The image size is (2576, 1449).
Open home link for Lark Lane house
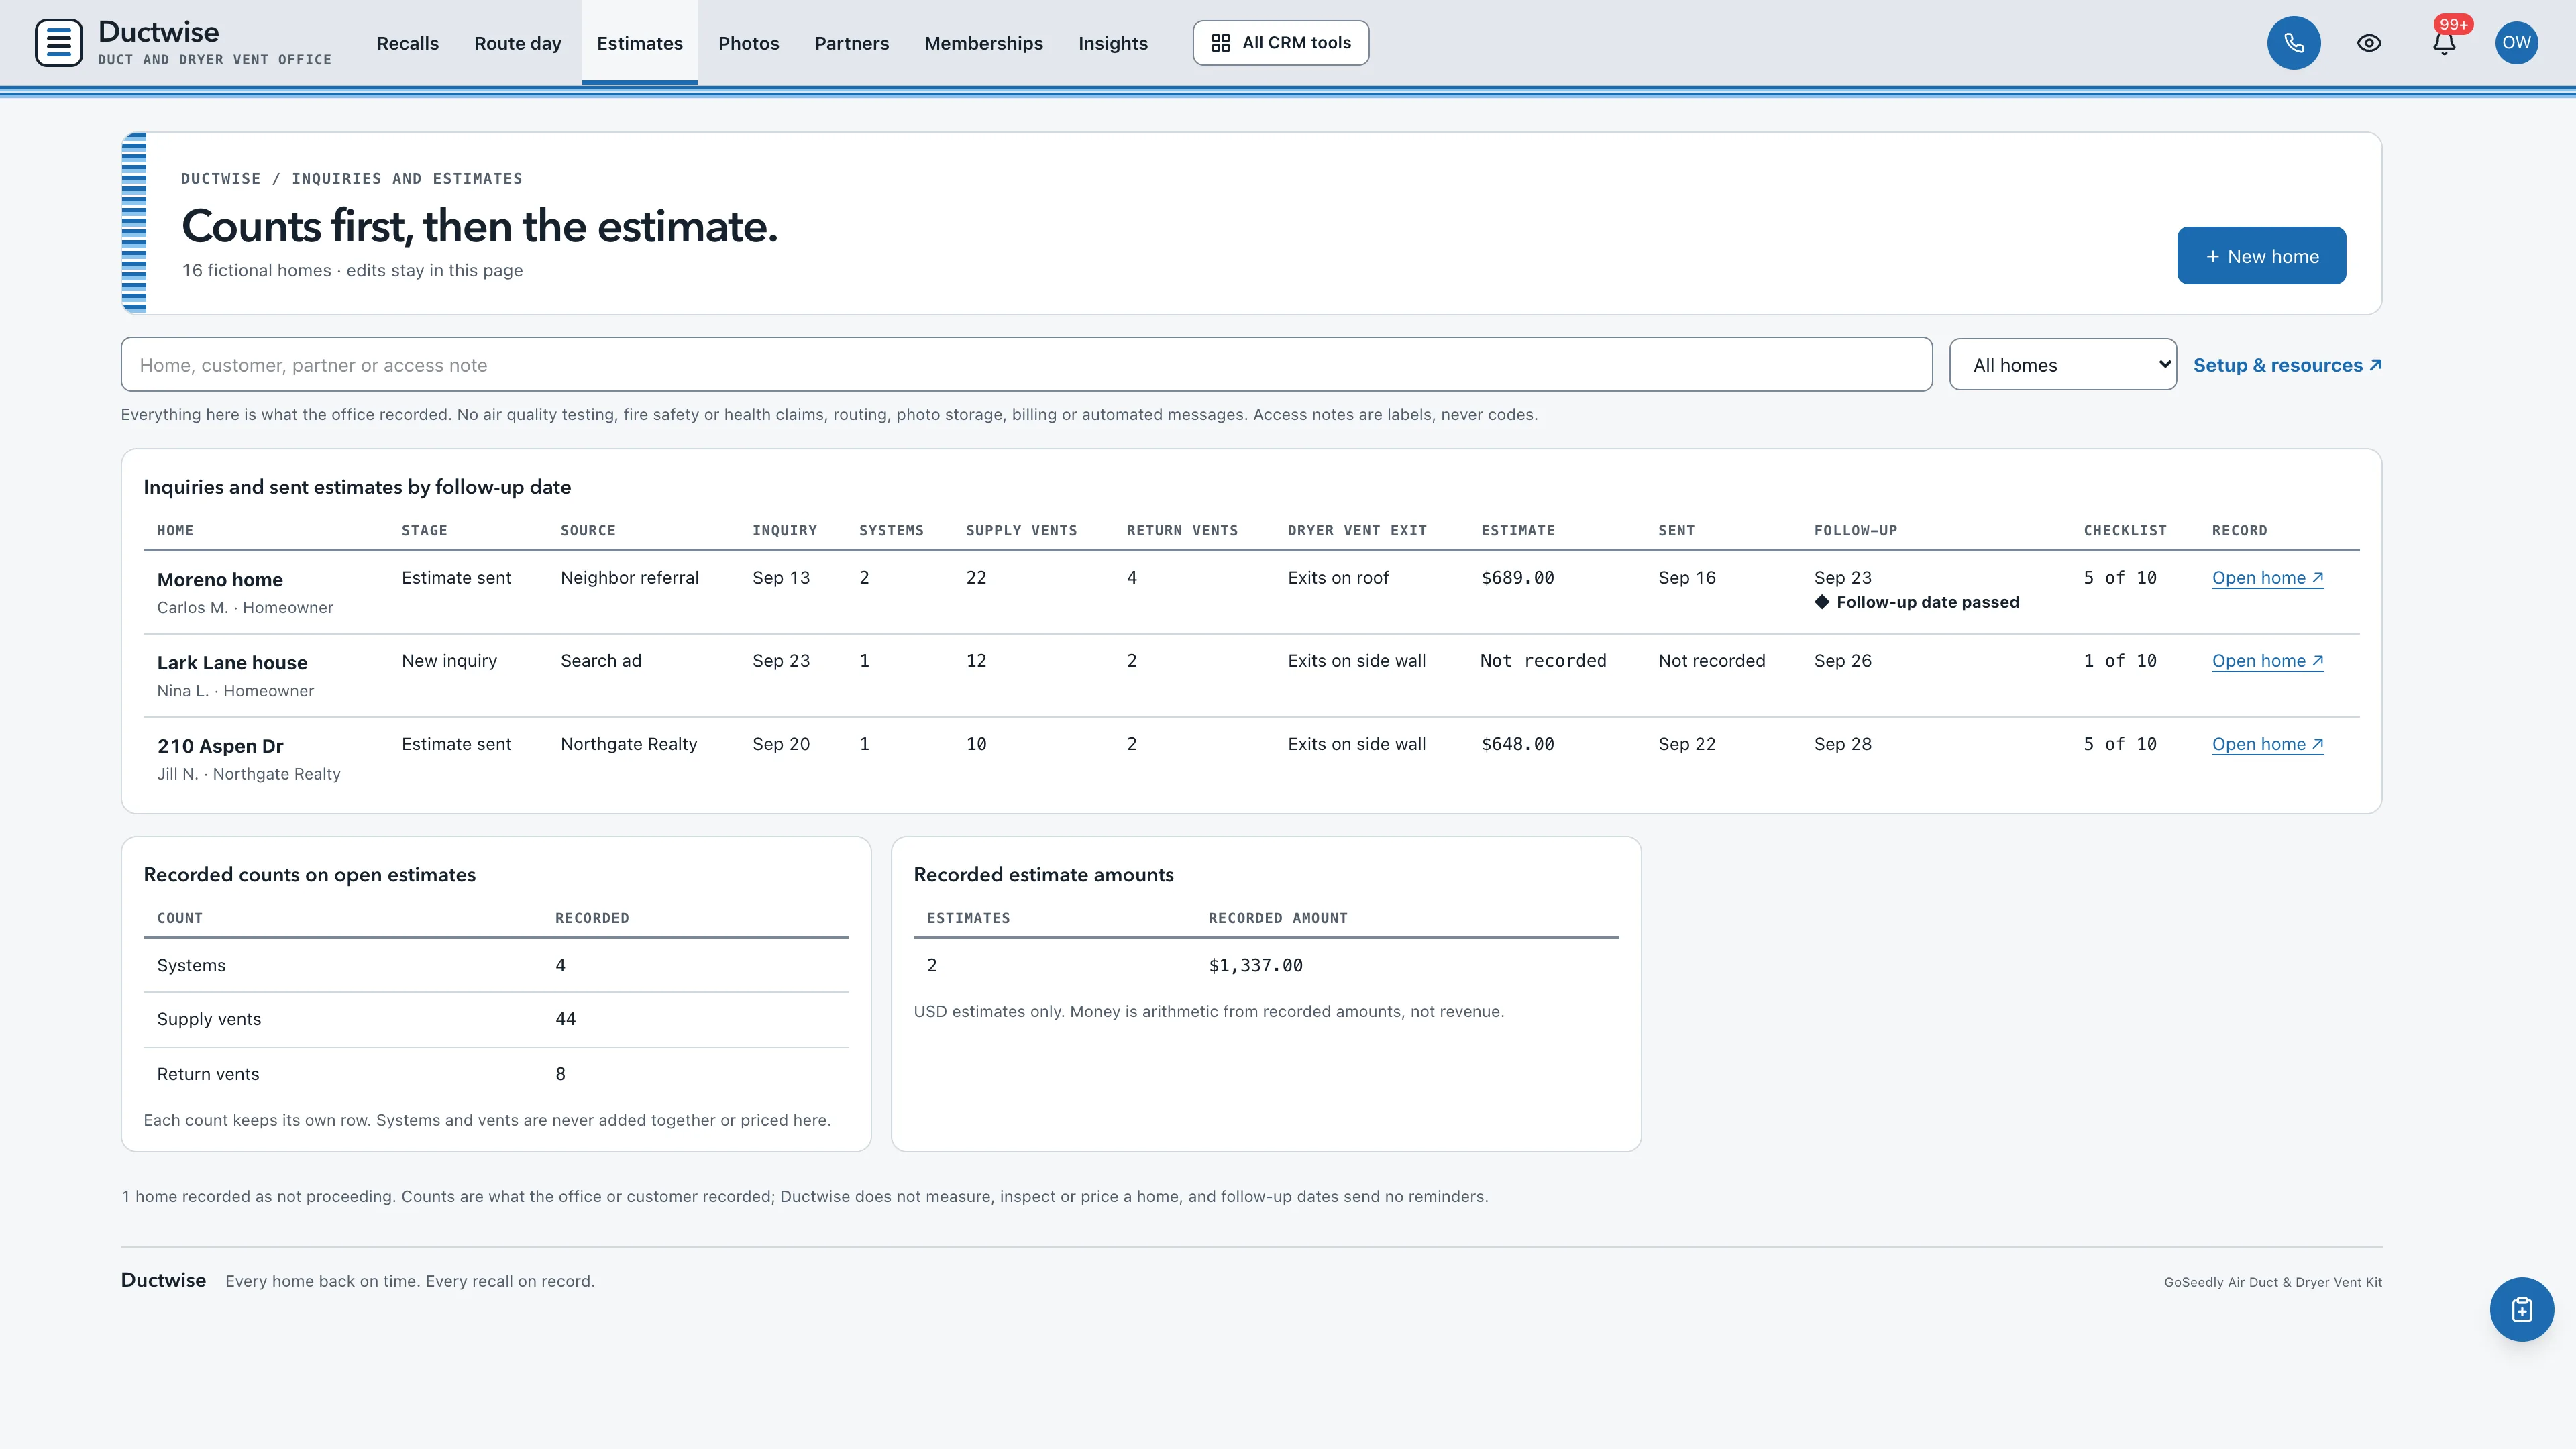pos(2267,661)
